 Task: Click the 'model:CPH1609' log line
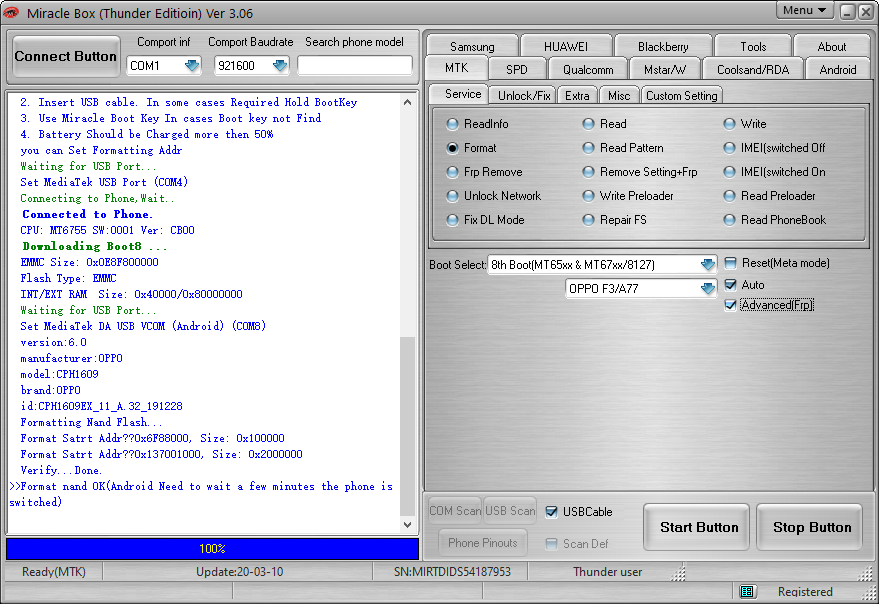(x=59, y=374)
